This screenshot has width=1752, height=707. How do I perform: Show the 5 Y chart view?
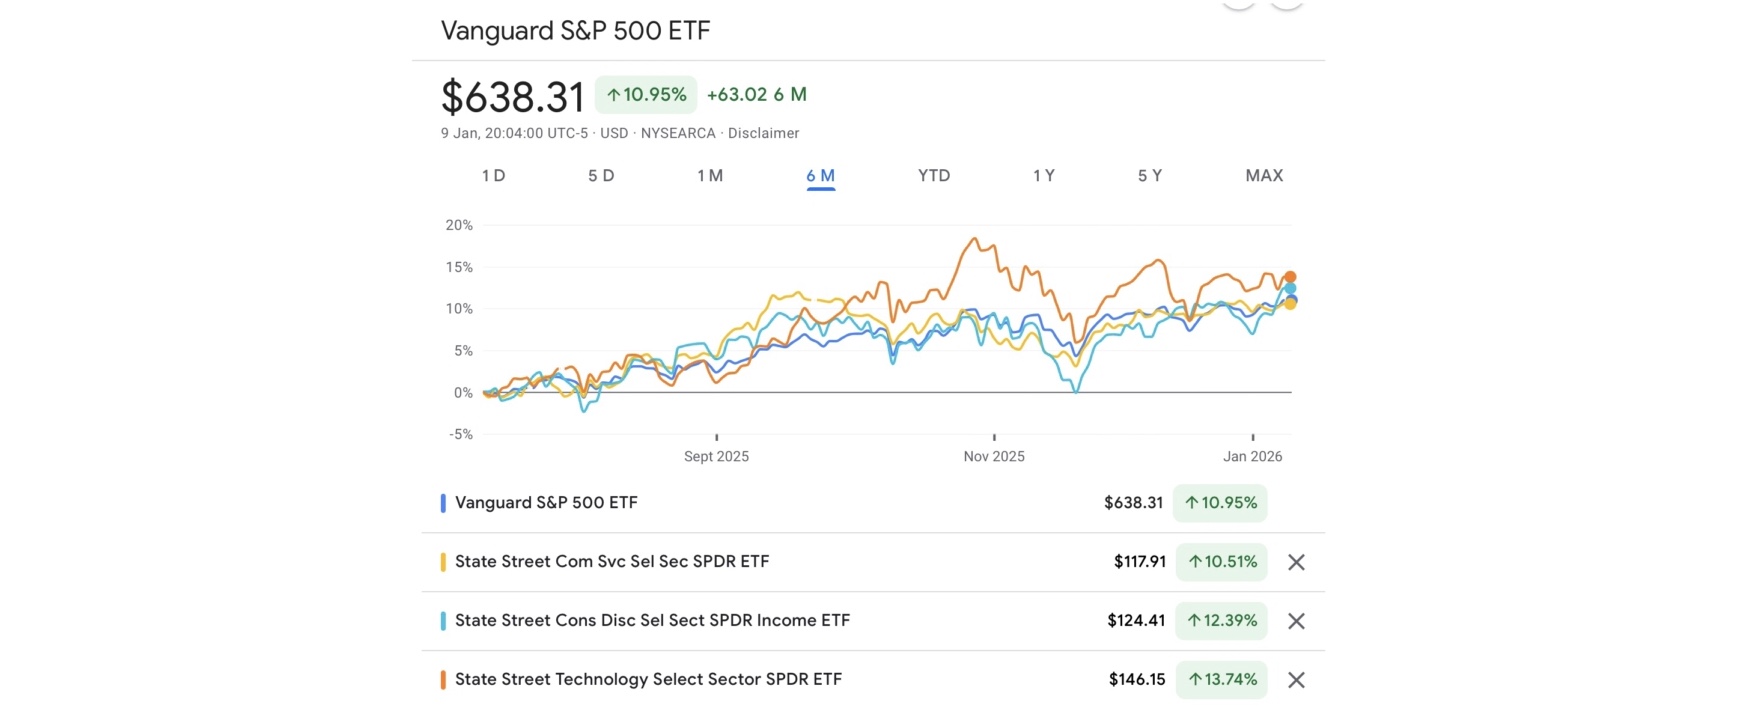tap(1150, 176)
